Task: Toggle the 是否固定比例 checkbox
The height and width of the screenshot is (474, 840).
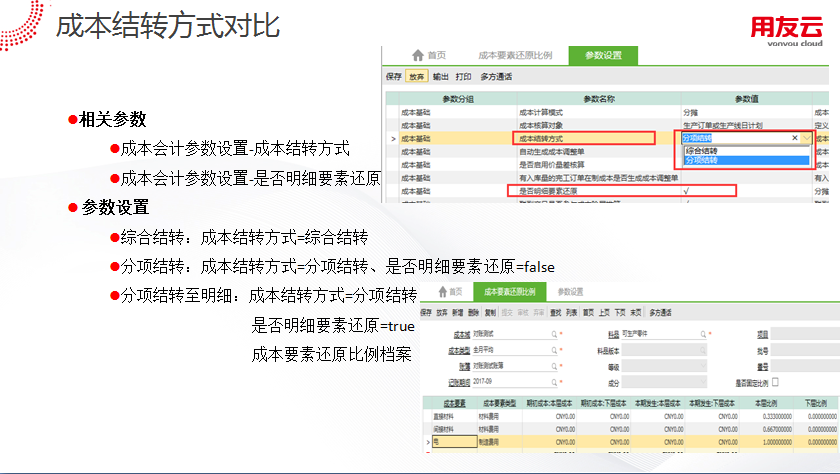Action: click(774, 382)
